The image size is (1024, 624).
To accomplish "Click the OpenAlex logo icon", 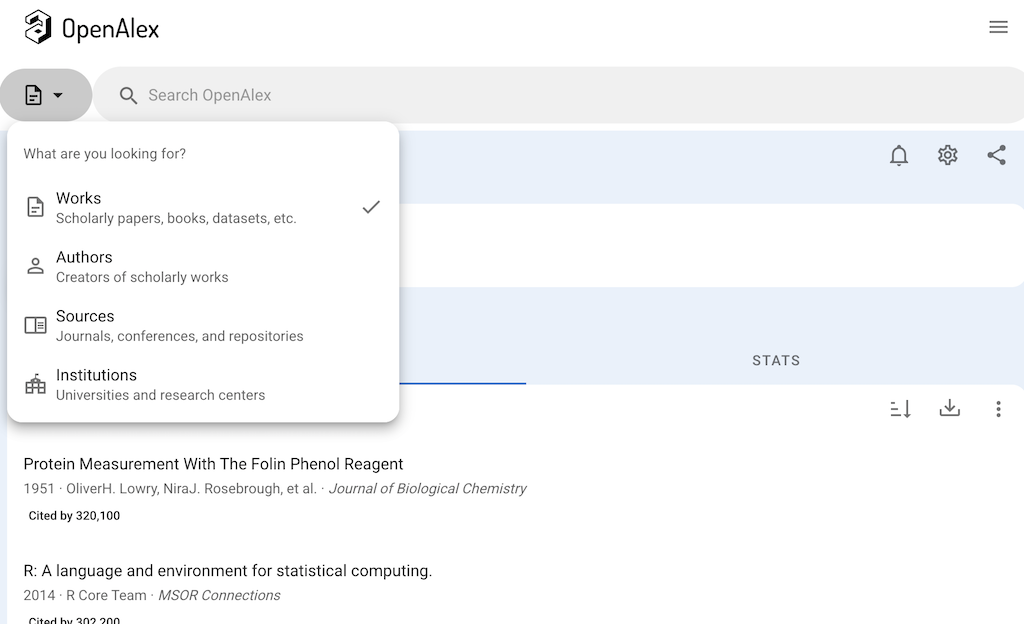I will coord(38,27).
